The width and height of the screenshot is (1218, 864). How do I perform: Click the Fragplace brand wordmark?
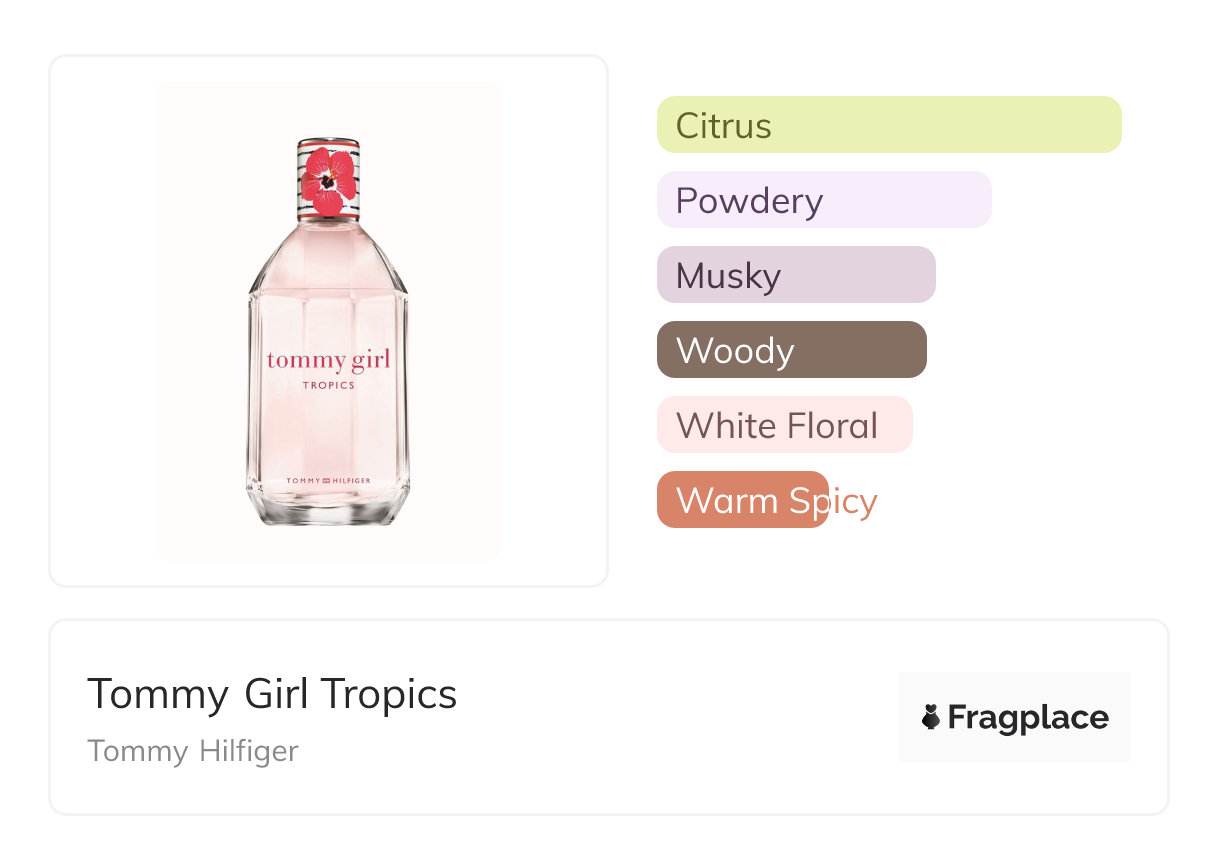point(1027,717)
